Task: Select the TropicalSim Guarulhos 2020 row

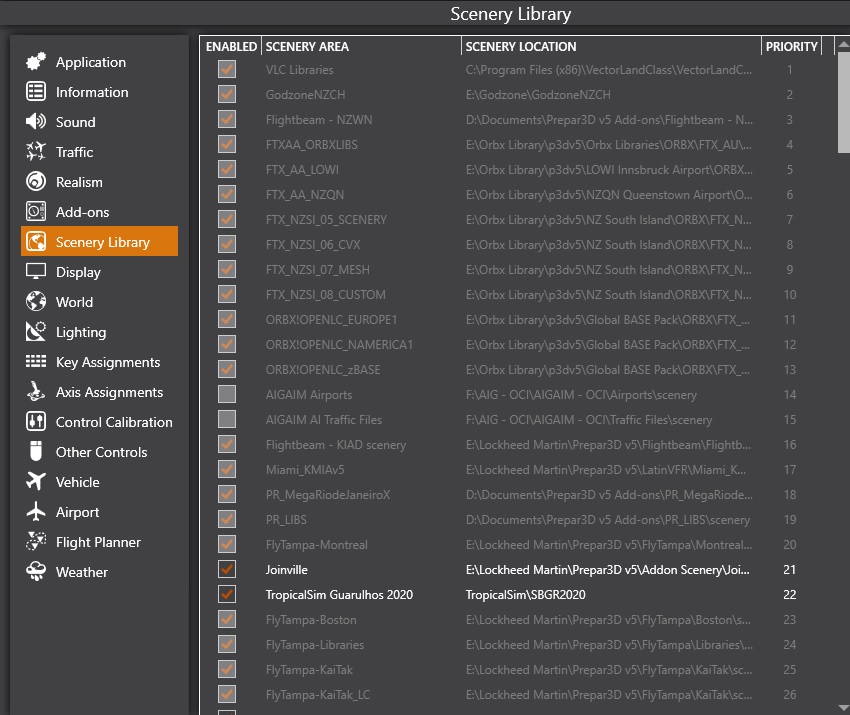Action: pos(517,594)
